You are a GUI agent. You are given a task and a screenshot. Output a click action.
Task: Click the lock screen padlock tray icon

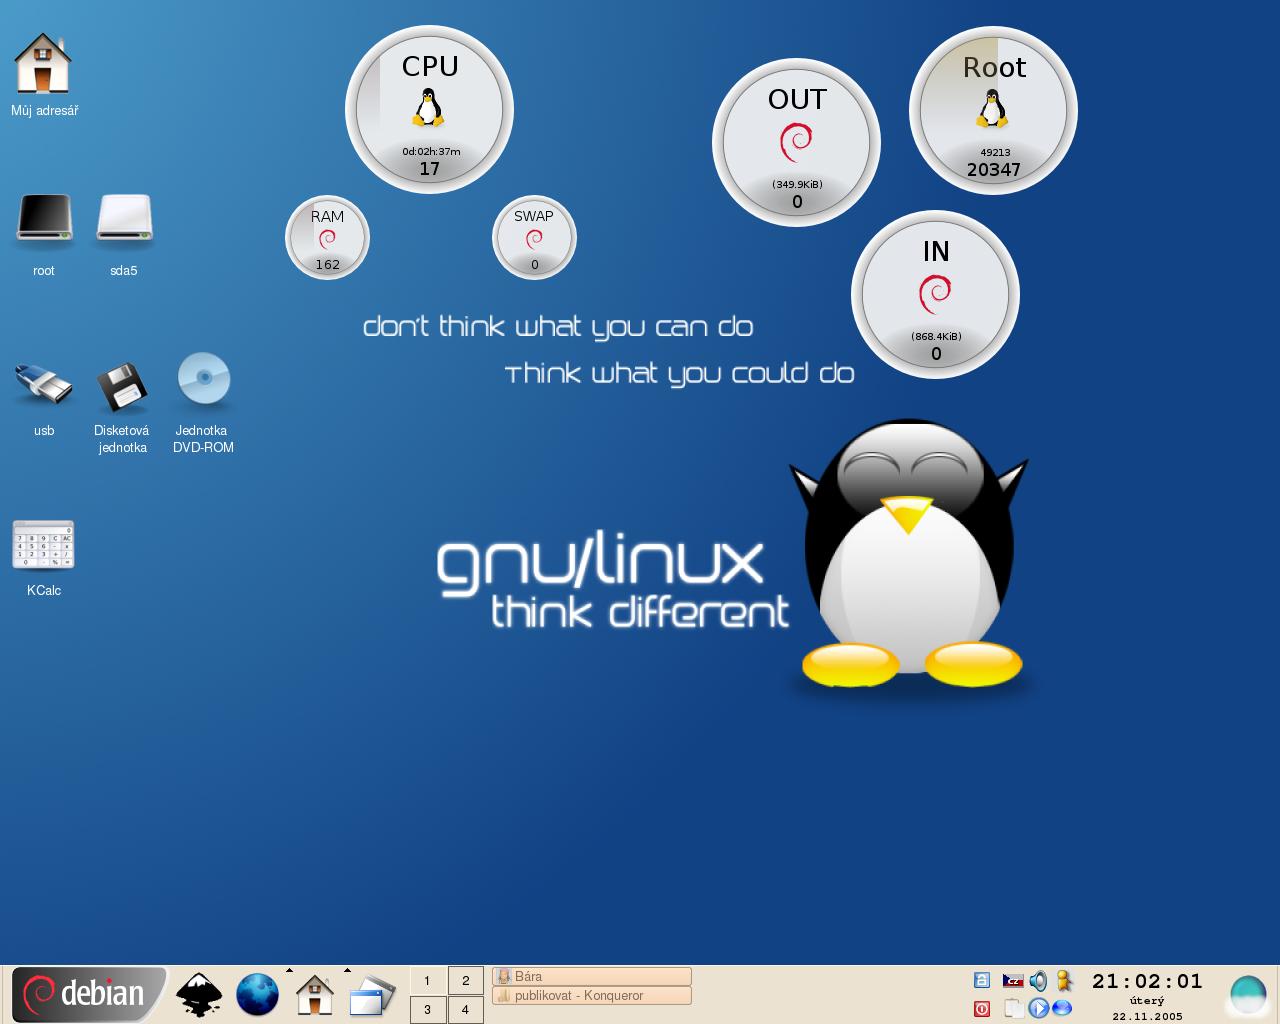[x=982, y=981]
